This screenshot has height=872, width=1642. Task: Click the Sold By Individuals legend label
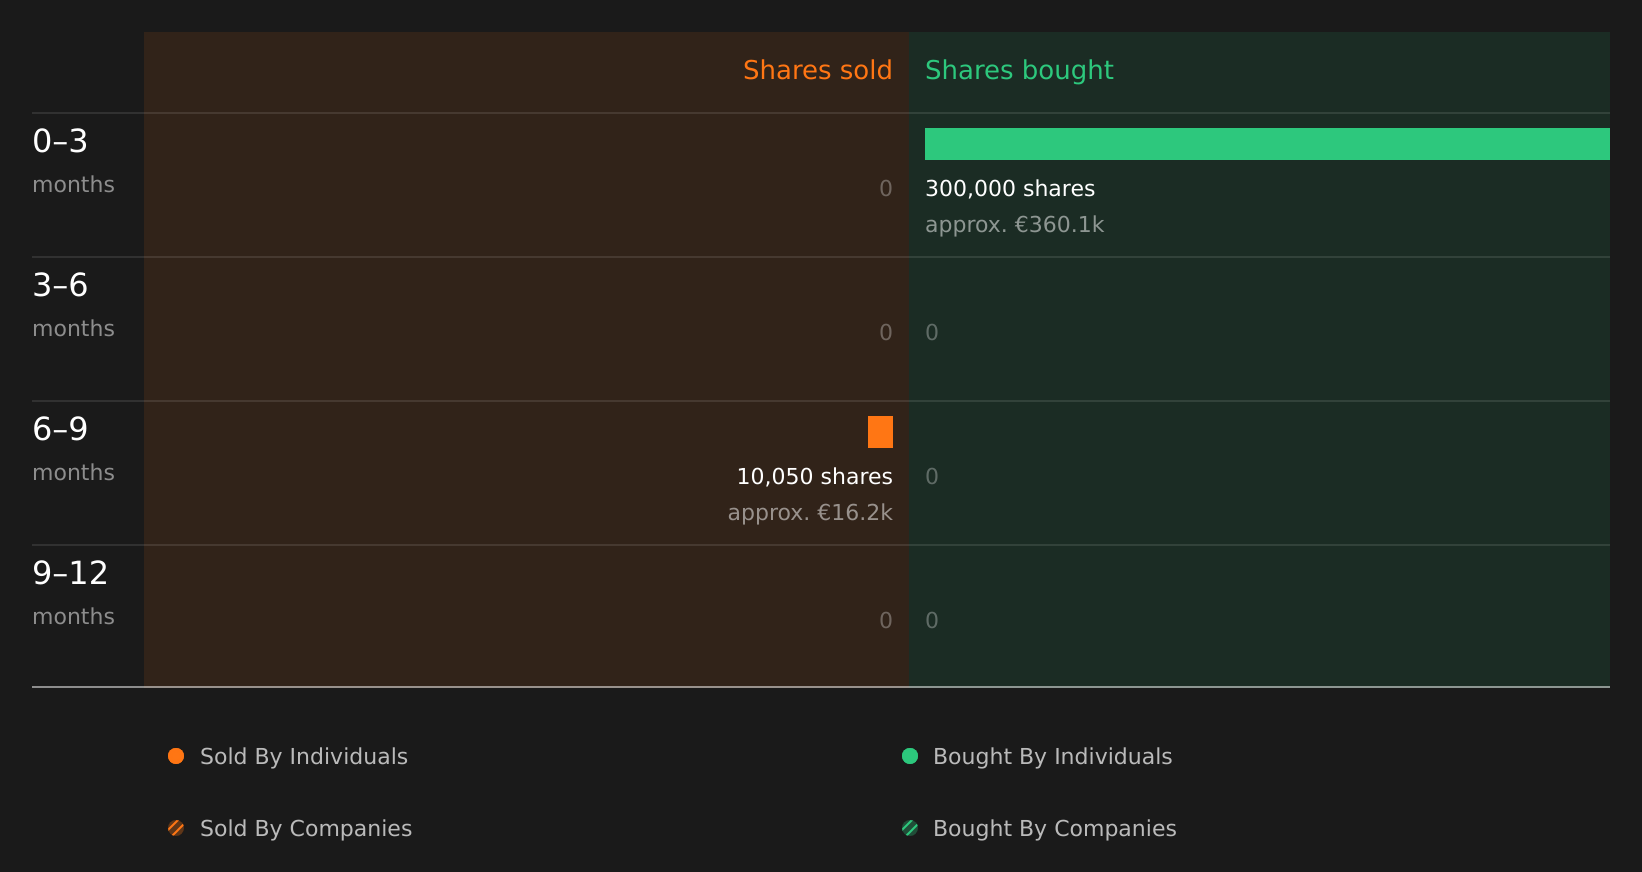(x=304, y=757)
